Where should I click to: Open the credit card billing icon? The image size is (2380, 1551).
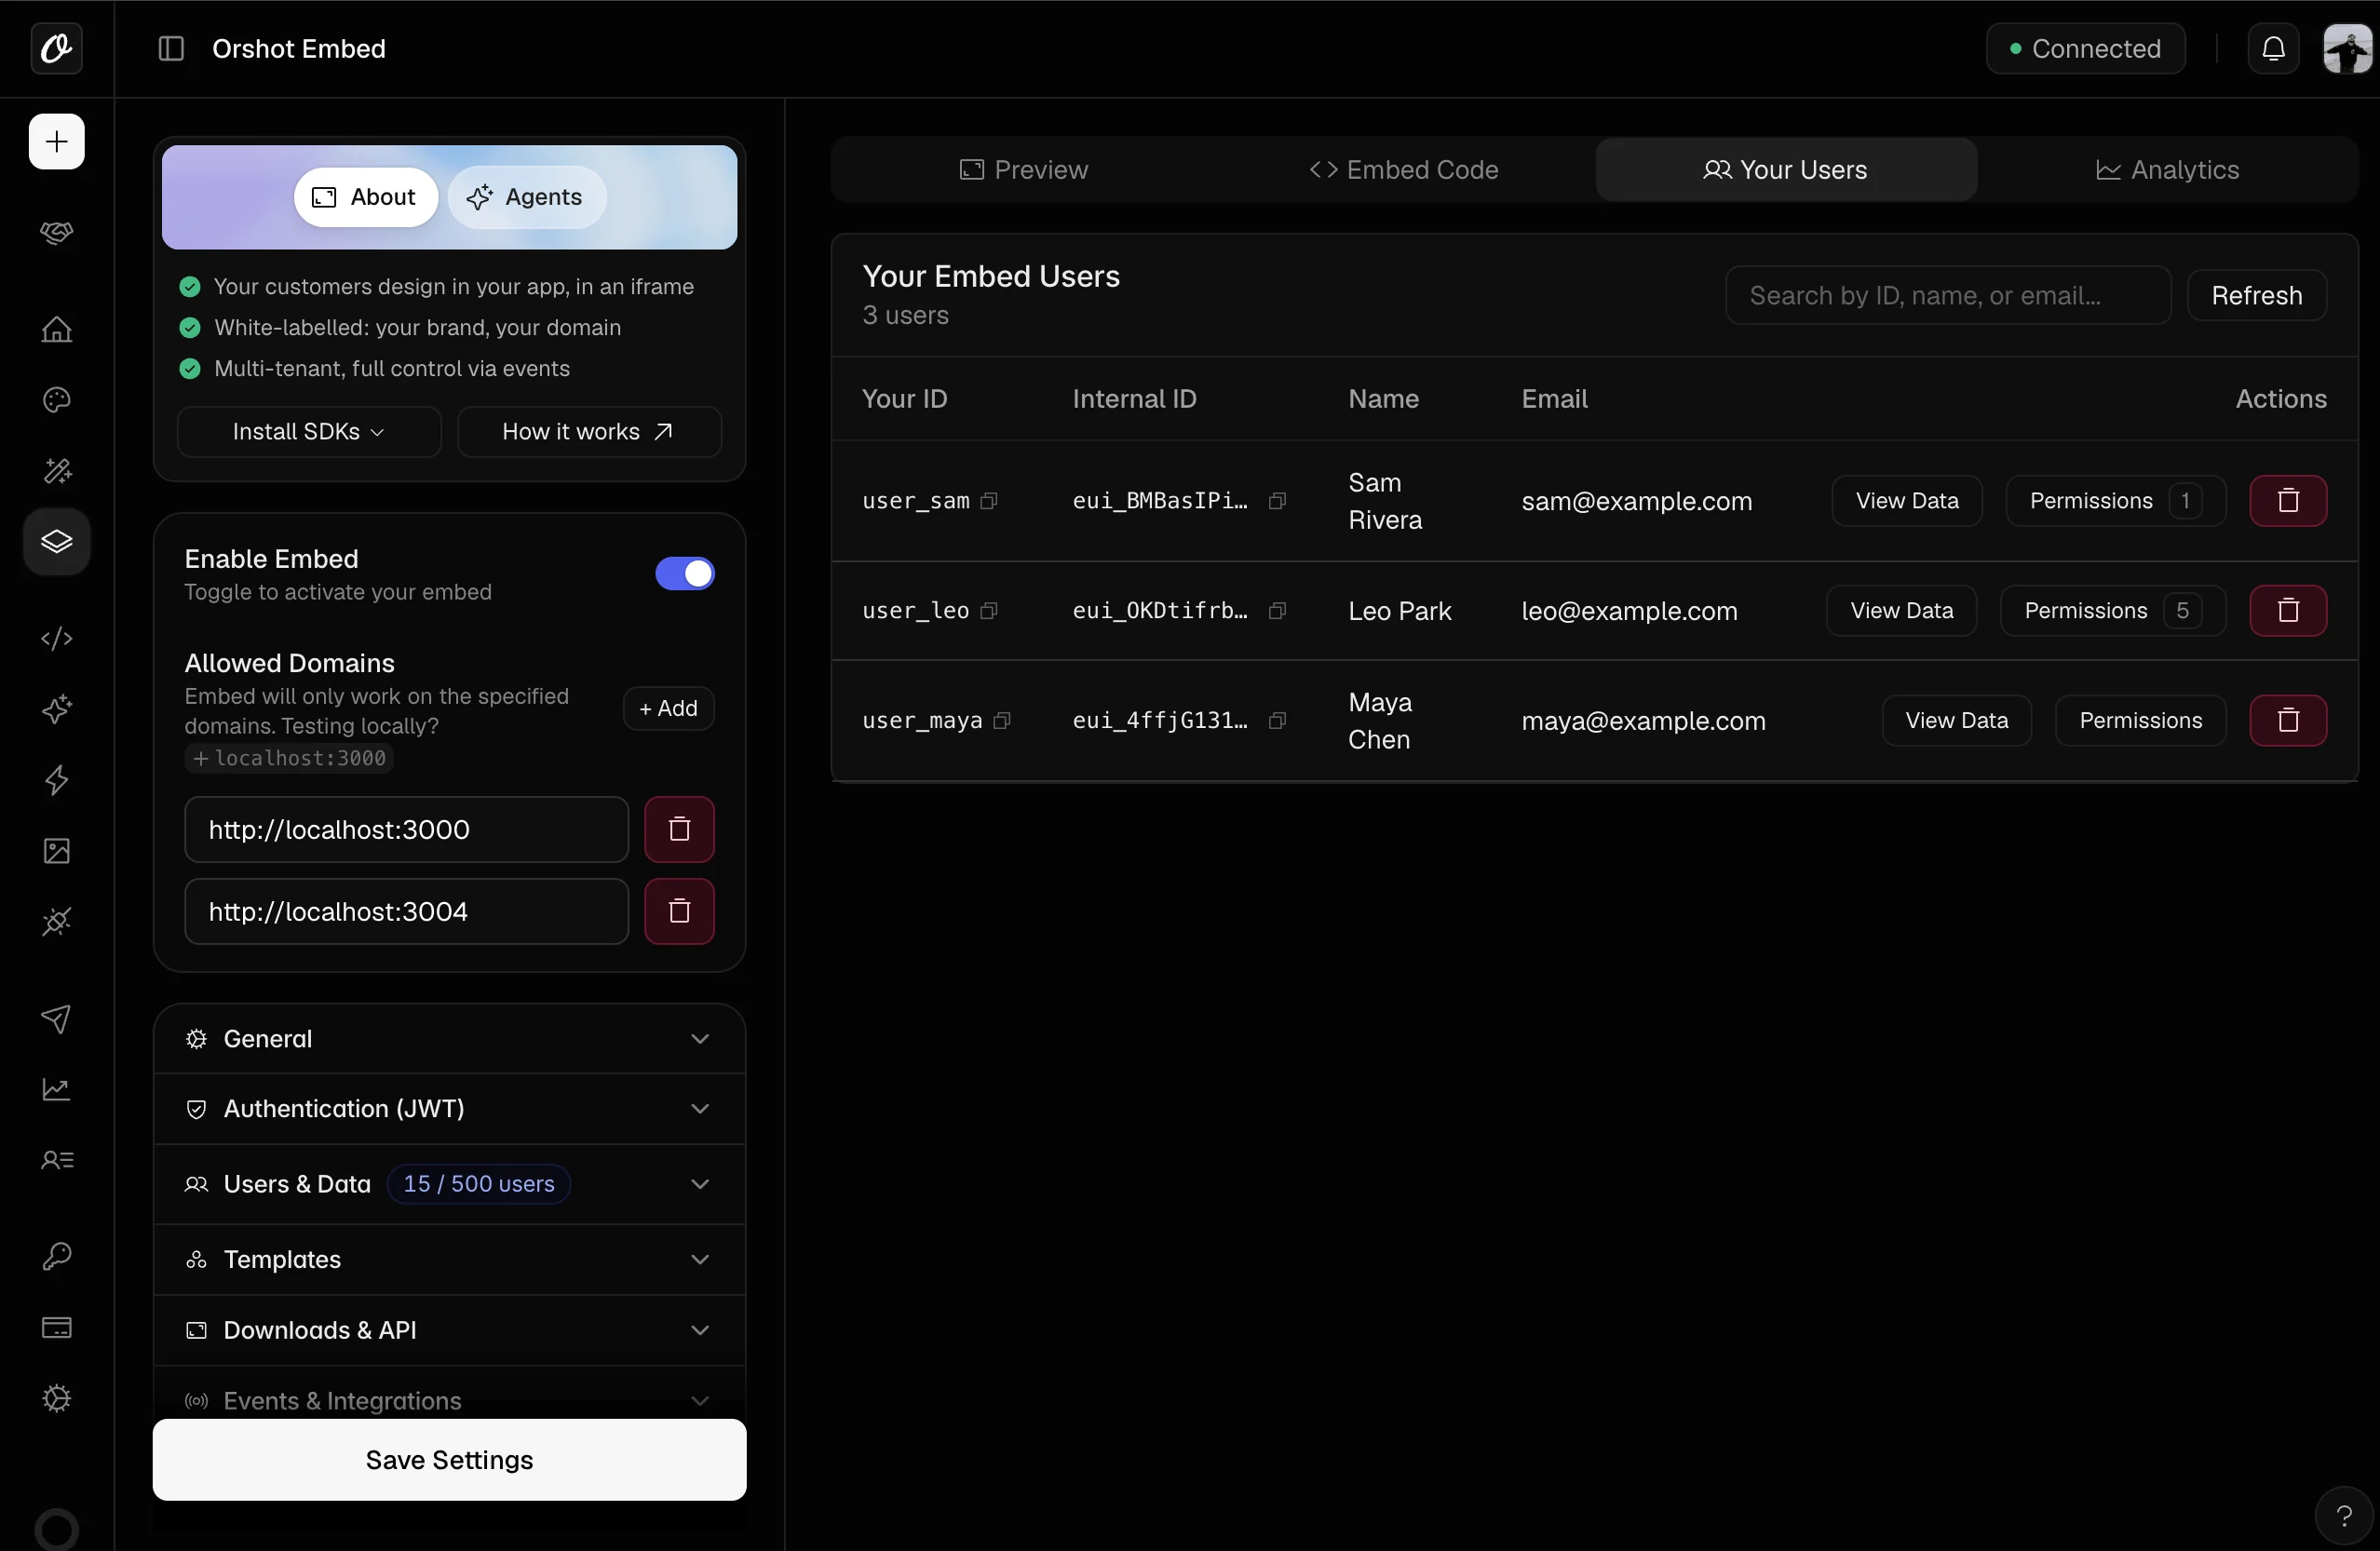pyautogui.click(x=57, y=1327)
